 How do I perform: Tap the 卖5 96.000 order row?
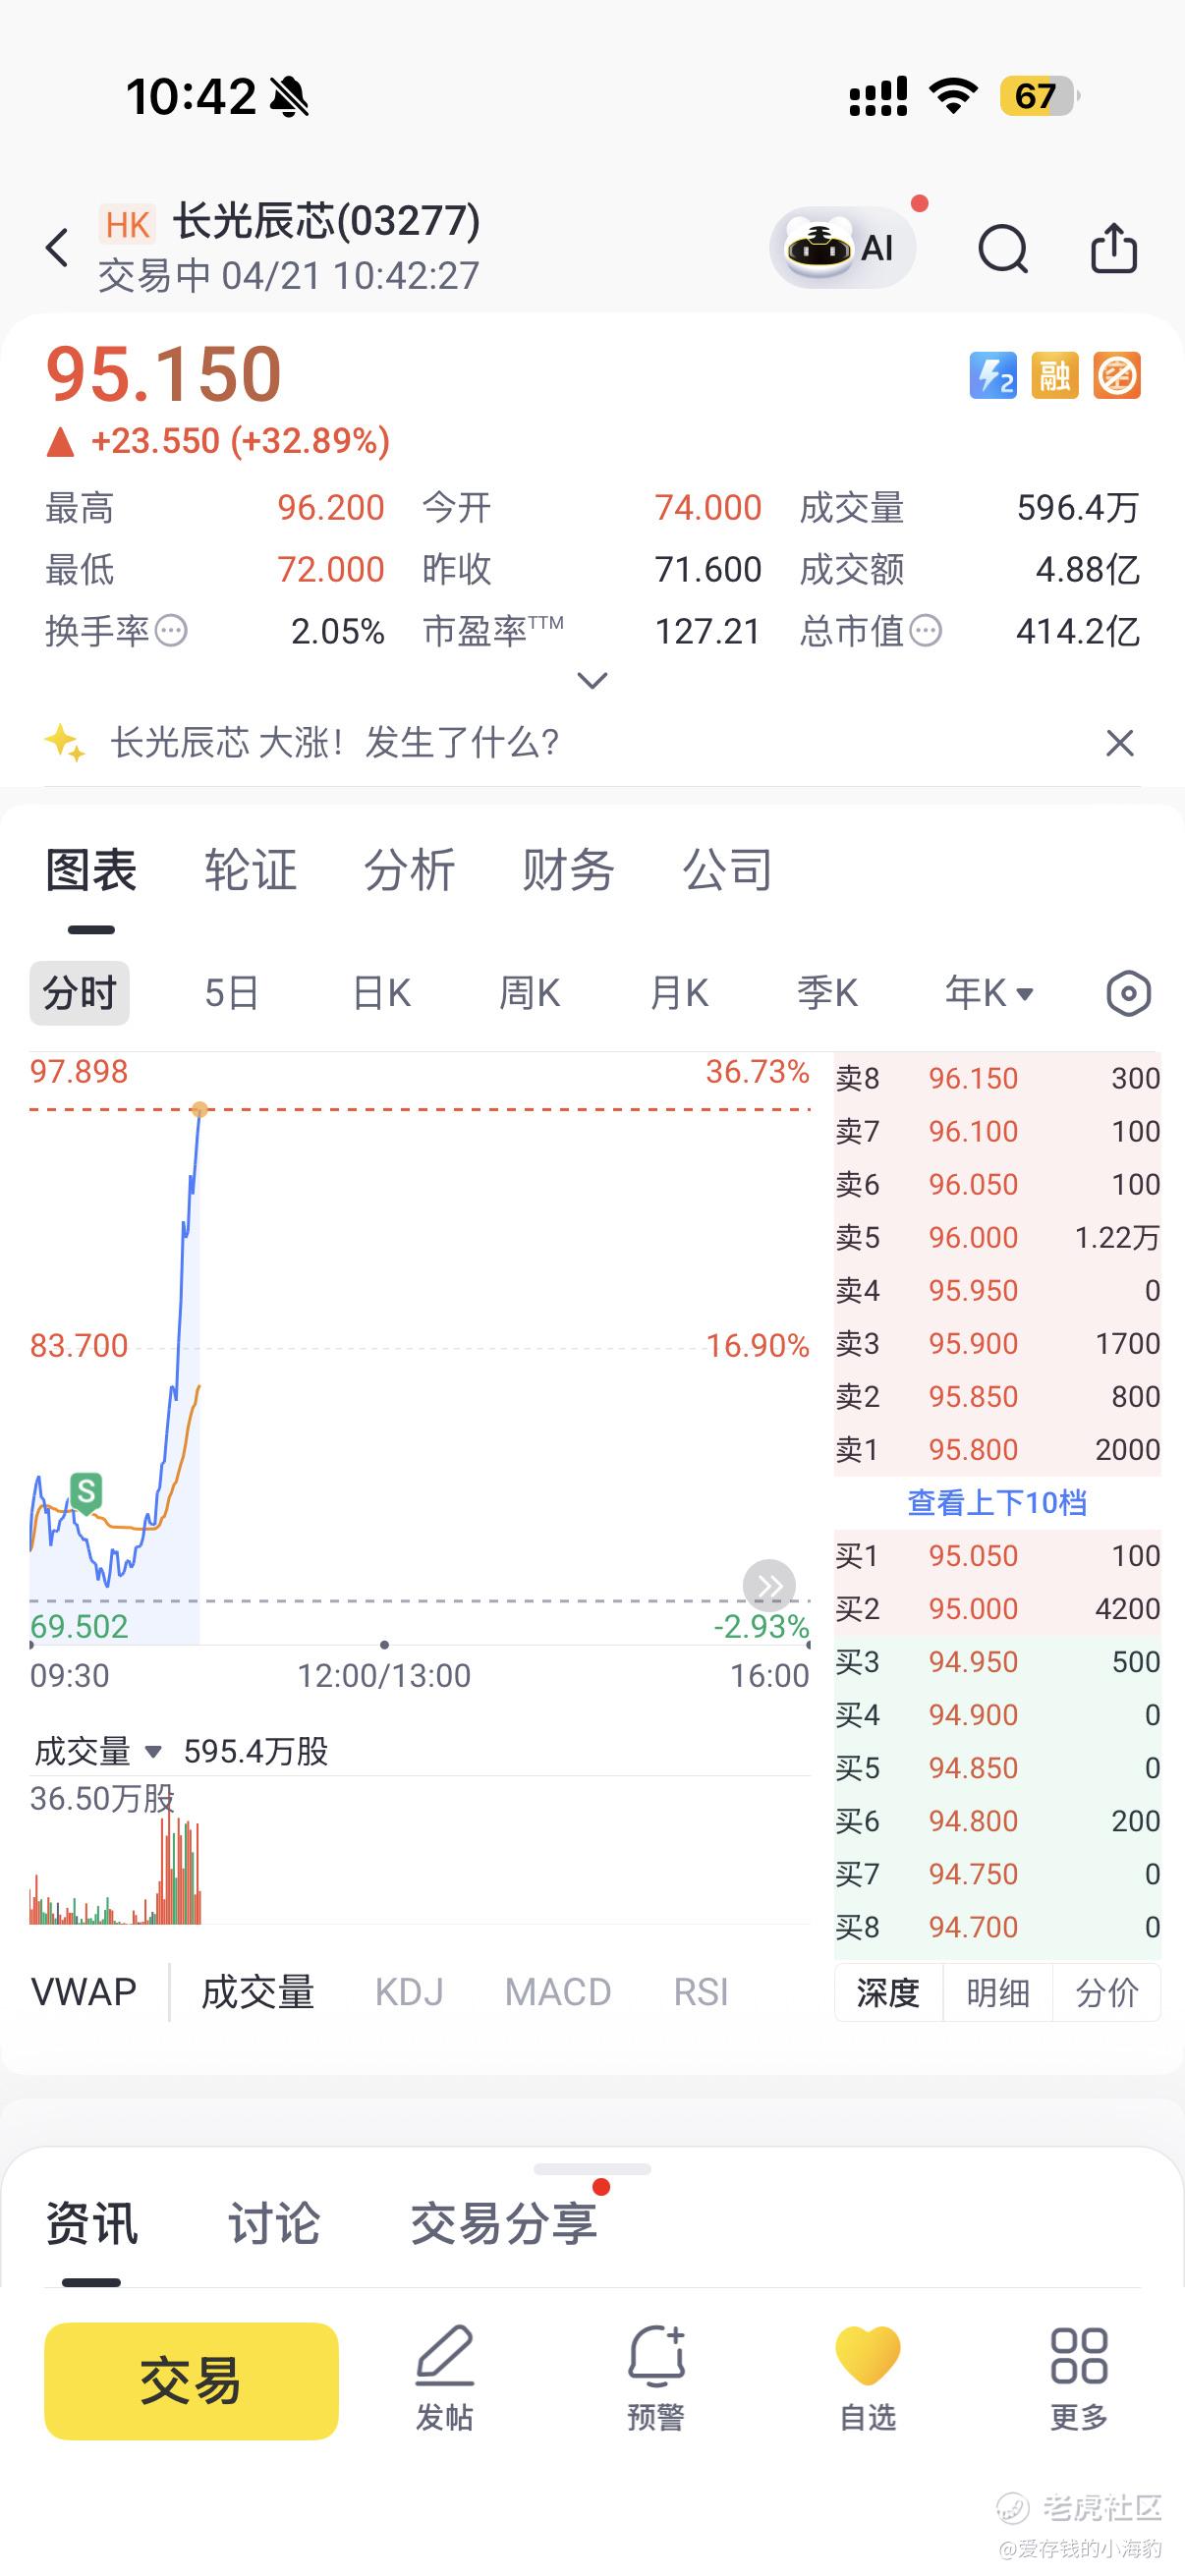997,1237
